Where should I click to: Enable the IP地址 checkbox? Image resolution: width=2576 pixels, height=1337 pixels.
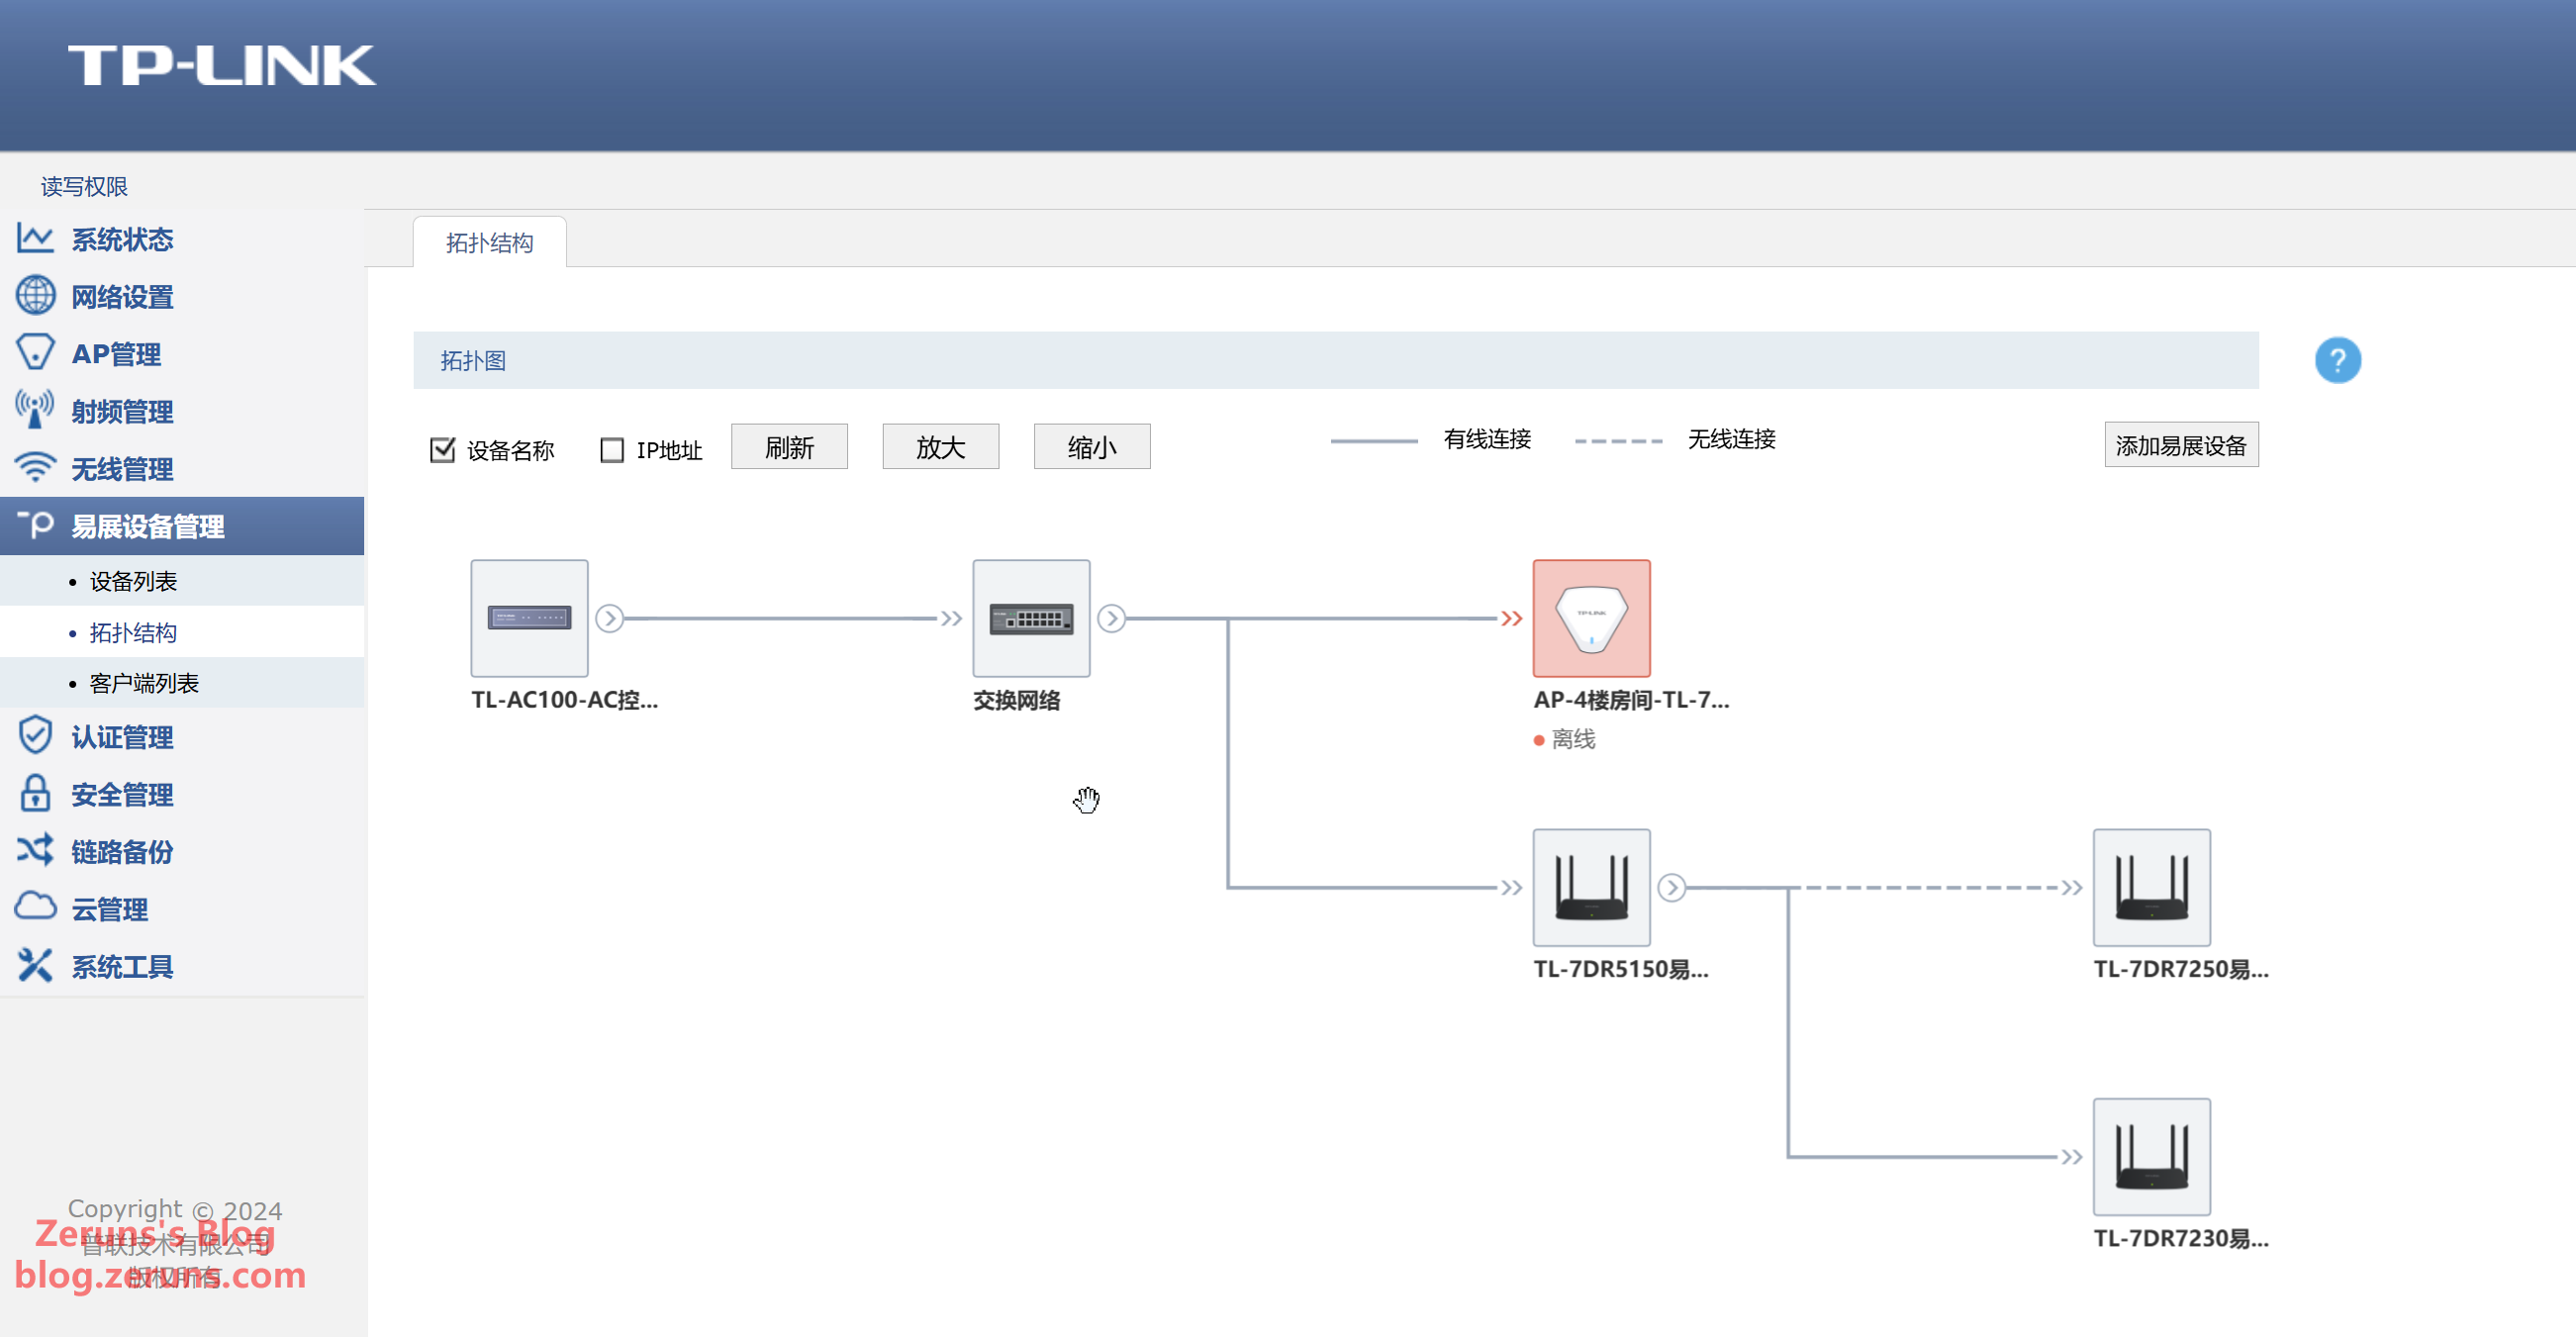click(611, 450)
